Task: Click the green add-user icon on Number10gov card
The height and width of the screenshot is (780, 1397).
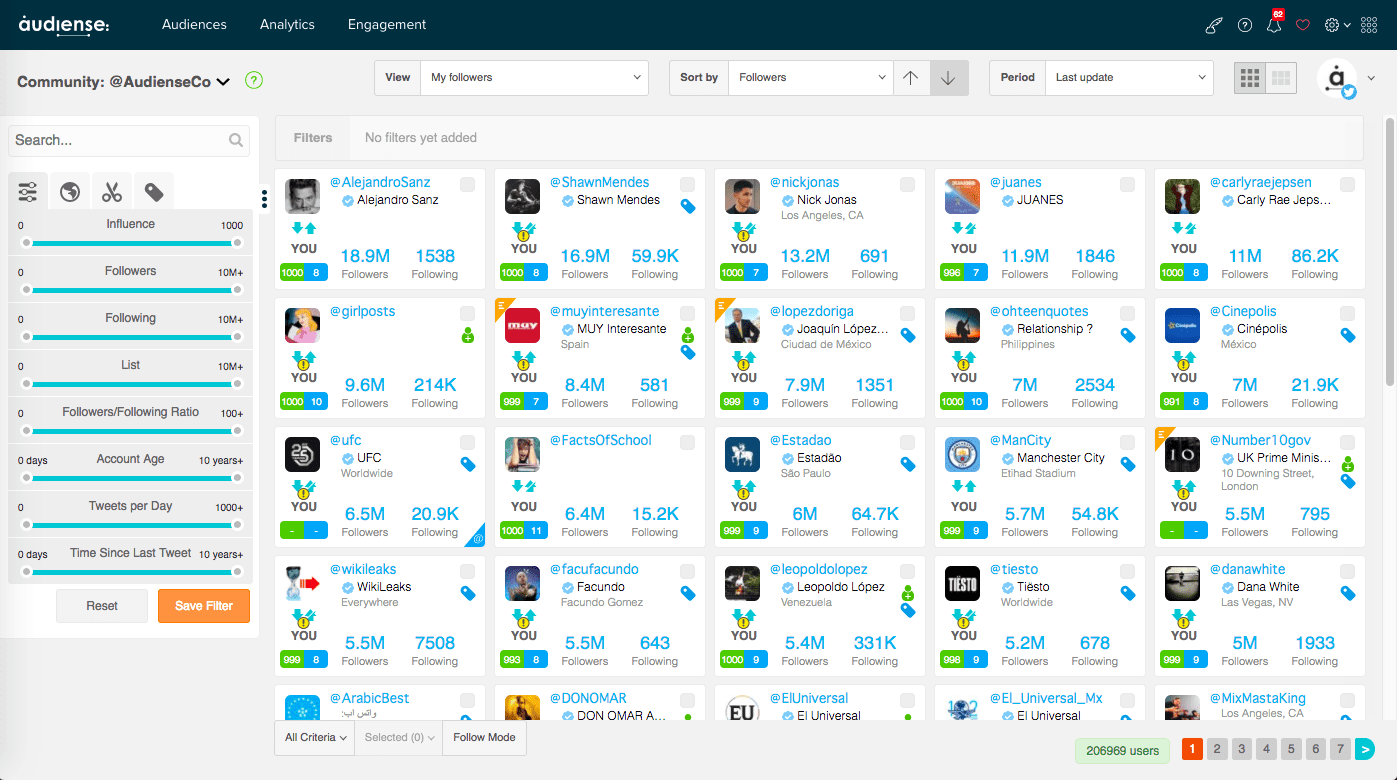Action: click(x=1348, y=465)
